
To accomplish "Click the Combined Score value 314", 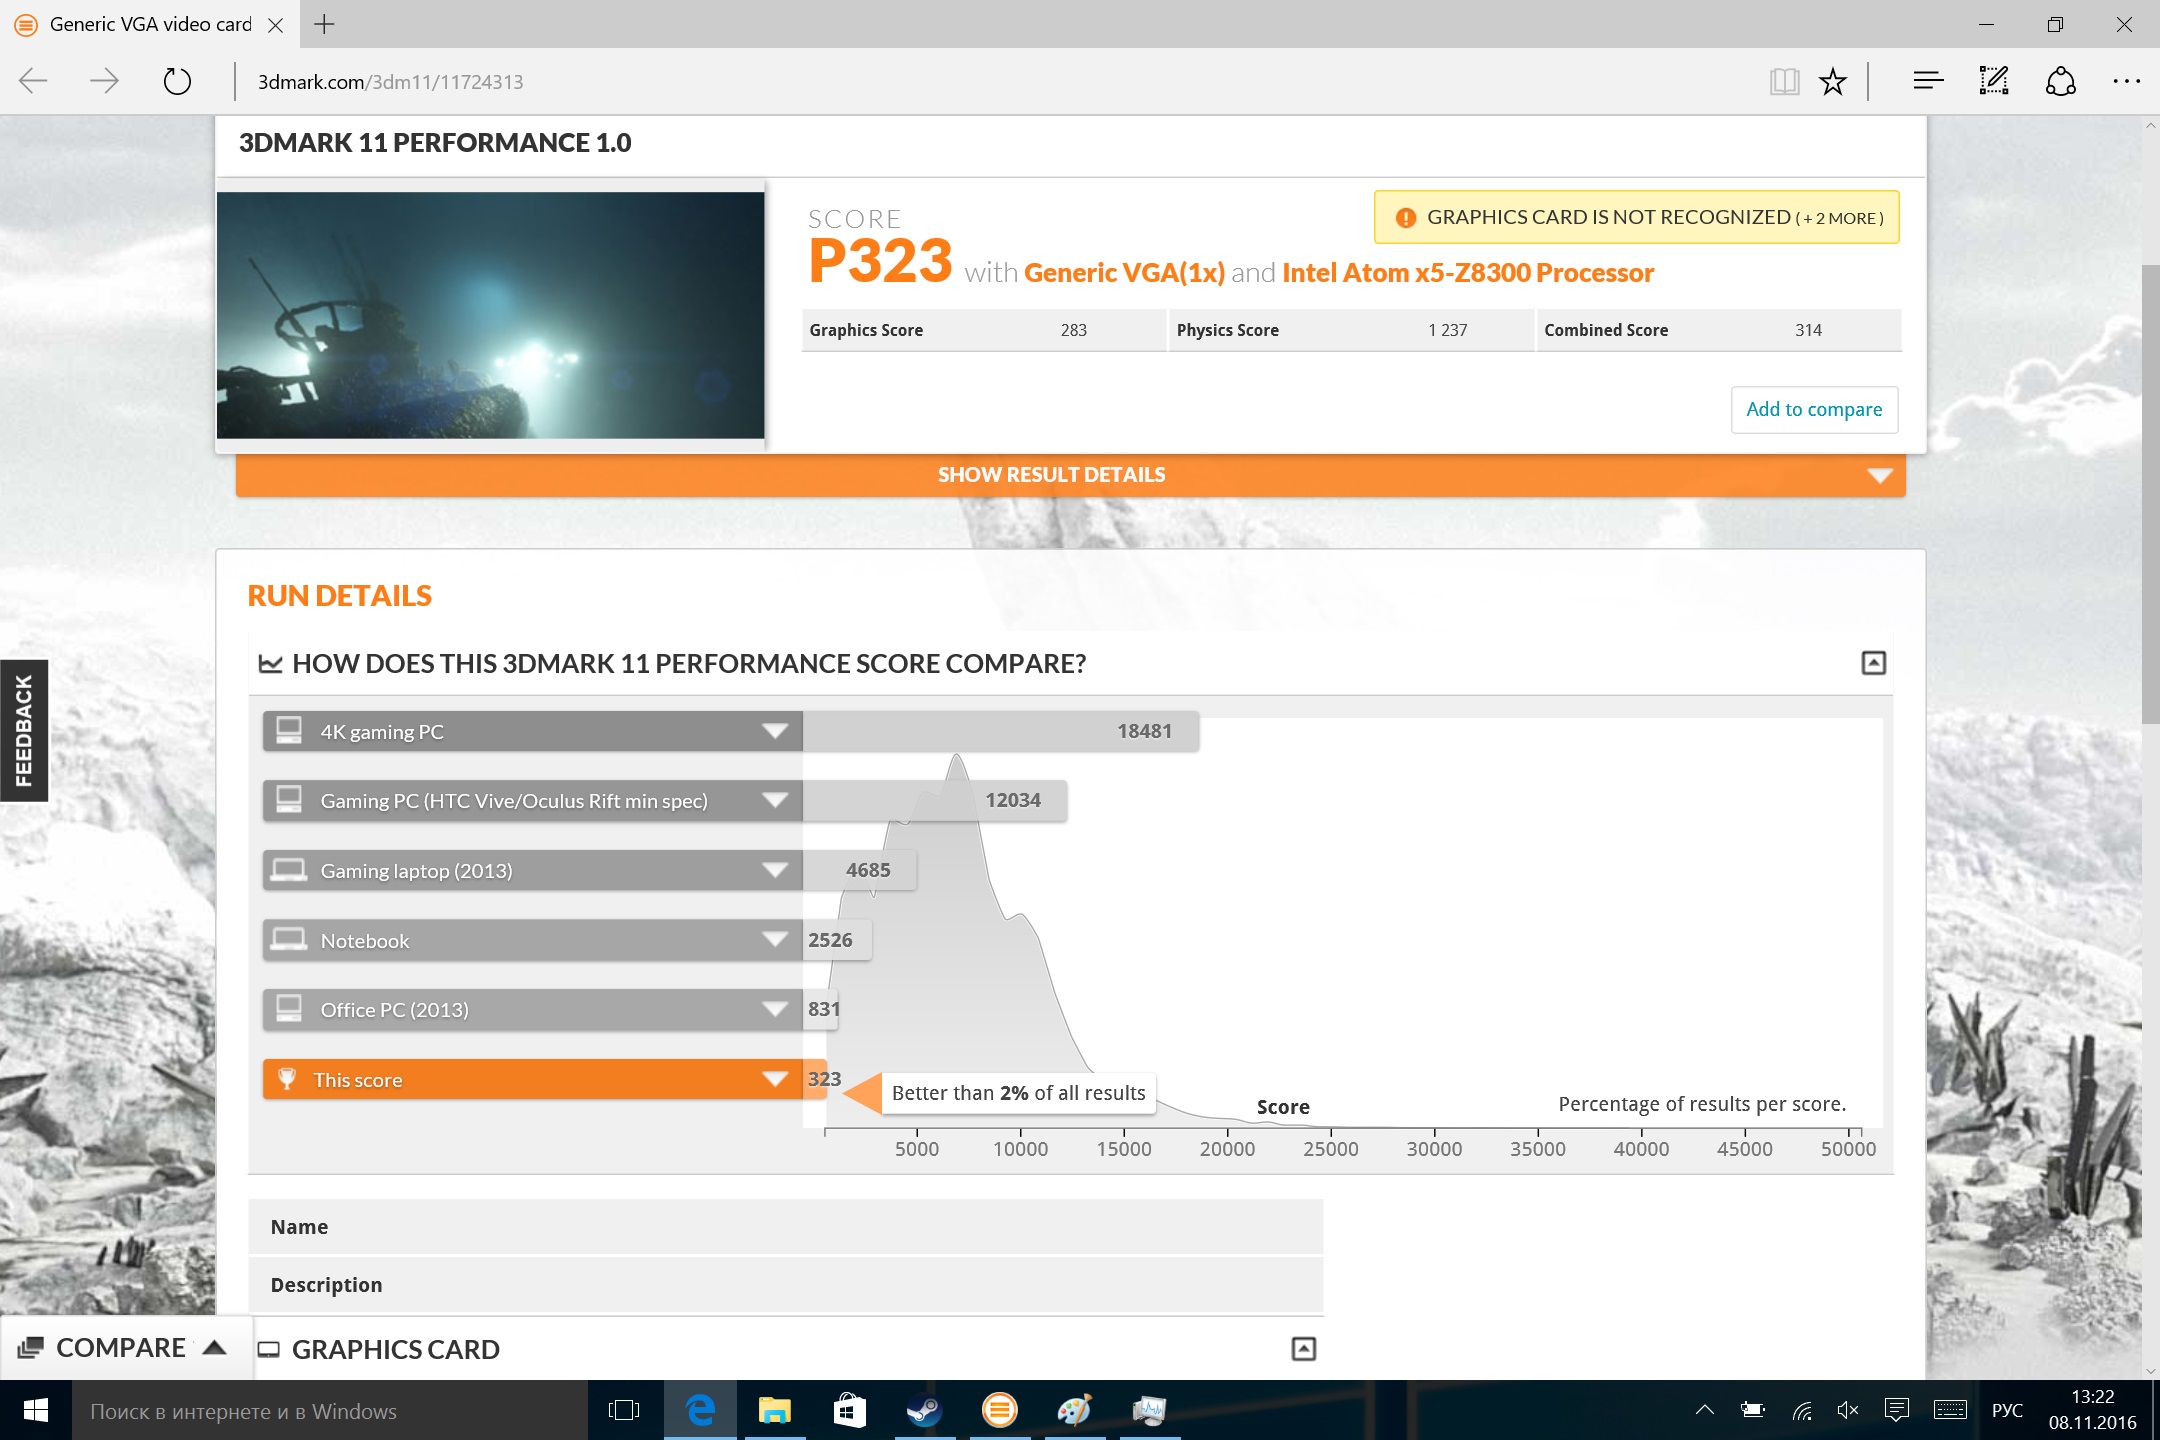I will [x=1808, y=330].
